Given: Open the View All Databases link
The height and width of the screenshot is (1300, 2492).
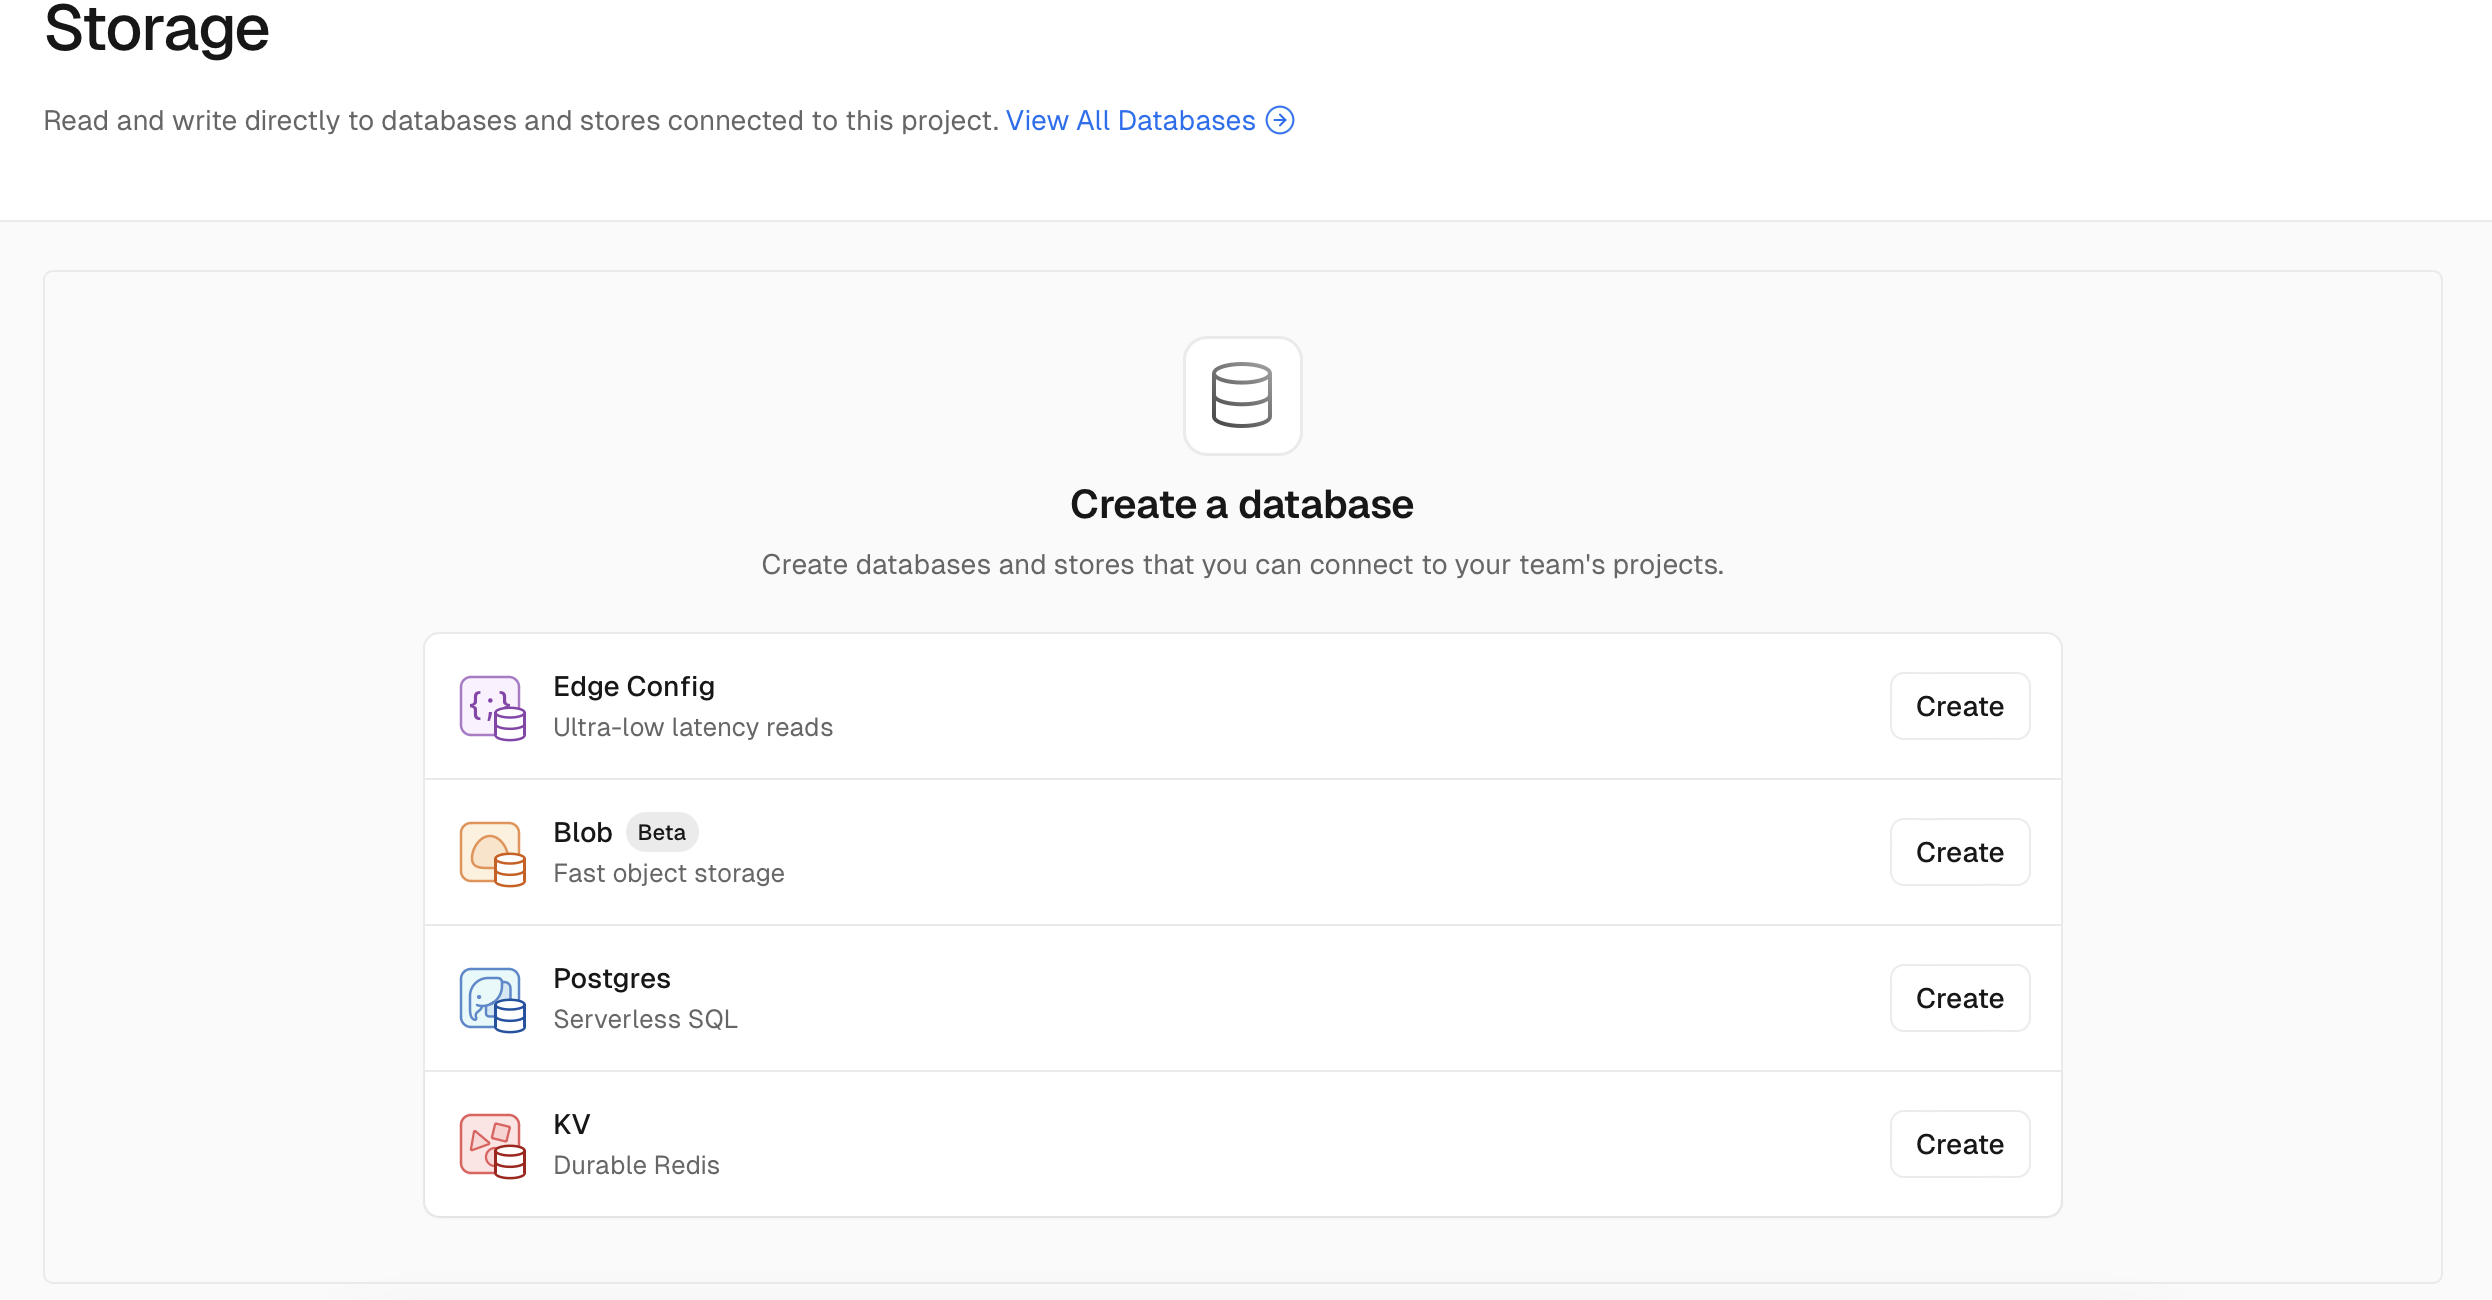Looking at the screenshot, I should point(1130,120).
